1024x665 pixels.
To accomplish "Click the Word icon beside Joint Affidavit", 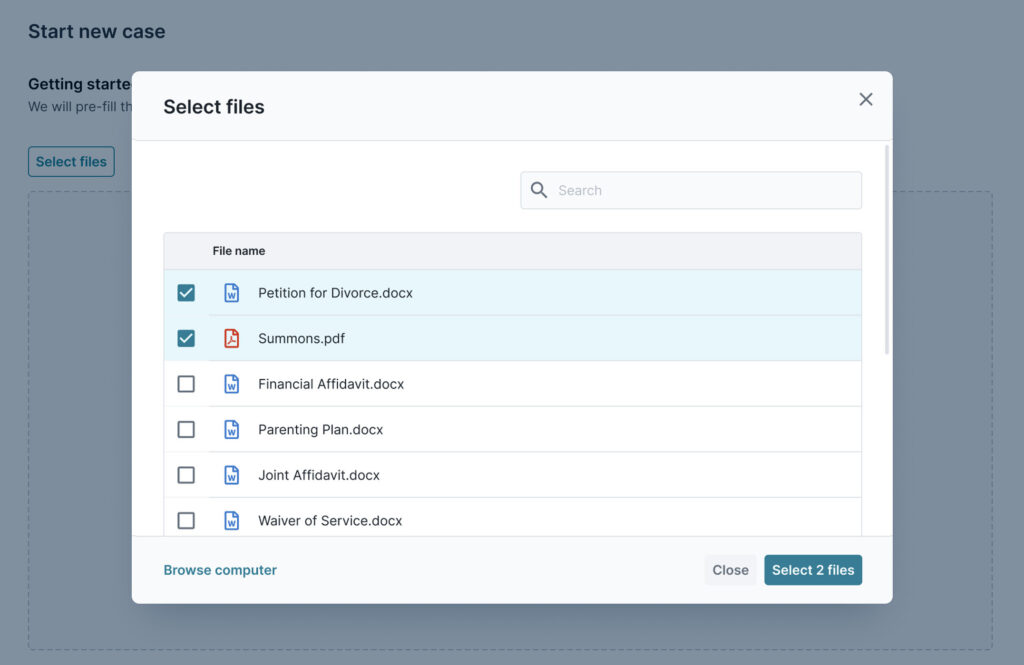I will pos(232,475).
